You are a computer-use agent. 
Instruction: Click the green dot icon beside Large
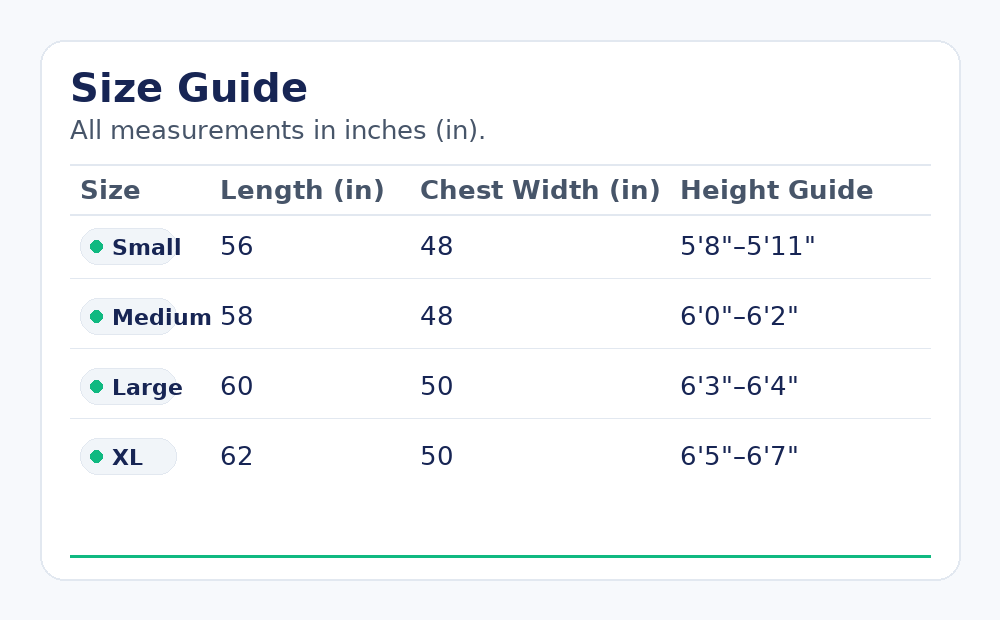[96, 387]
